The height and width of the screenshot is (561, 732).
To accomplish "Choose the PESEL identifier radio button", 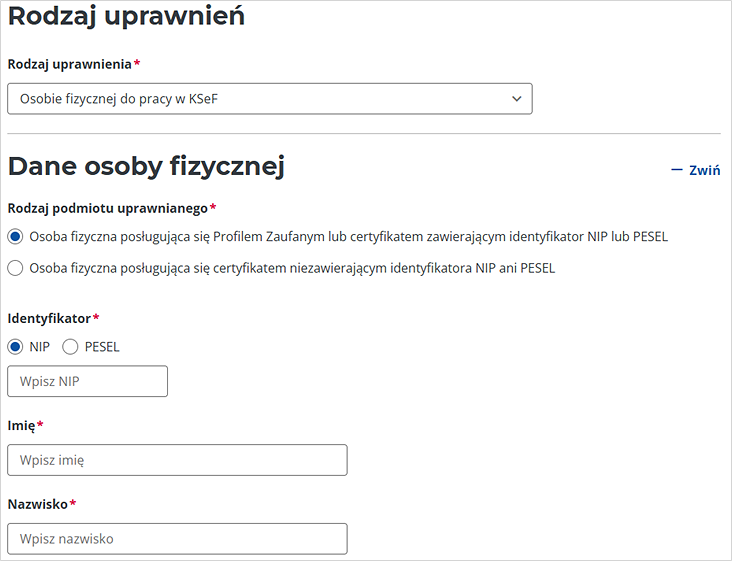I will [70, 347].
